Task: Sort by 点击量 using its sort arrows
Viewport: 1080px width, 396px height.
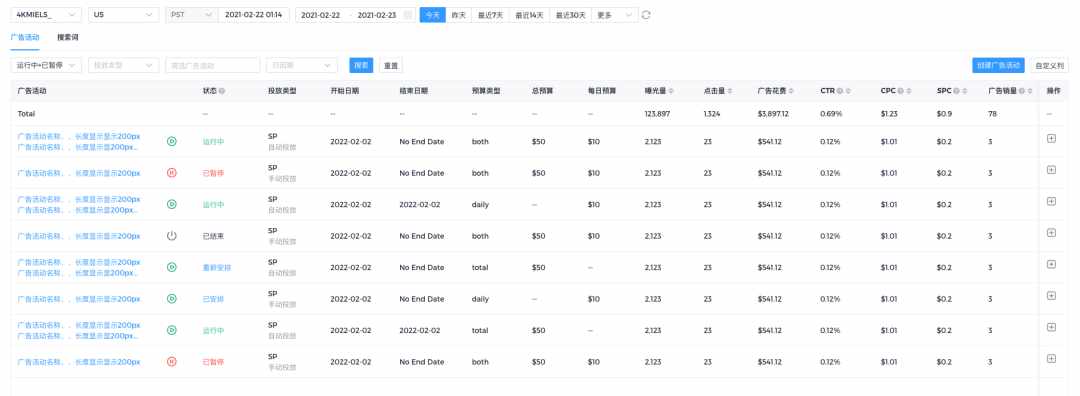Action: (729, 91)
